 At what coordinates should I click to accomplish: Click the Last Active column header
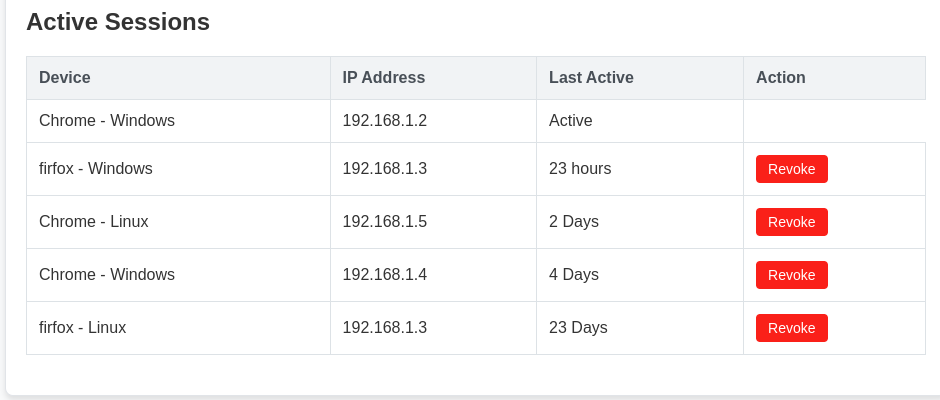point(591,77)
